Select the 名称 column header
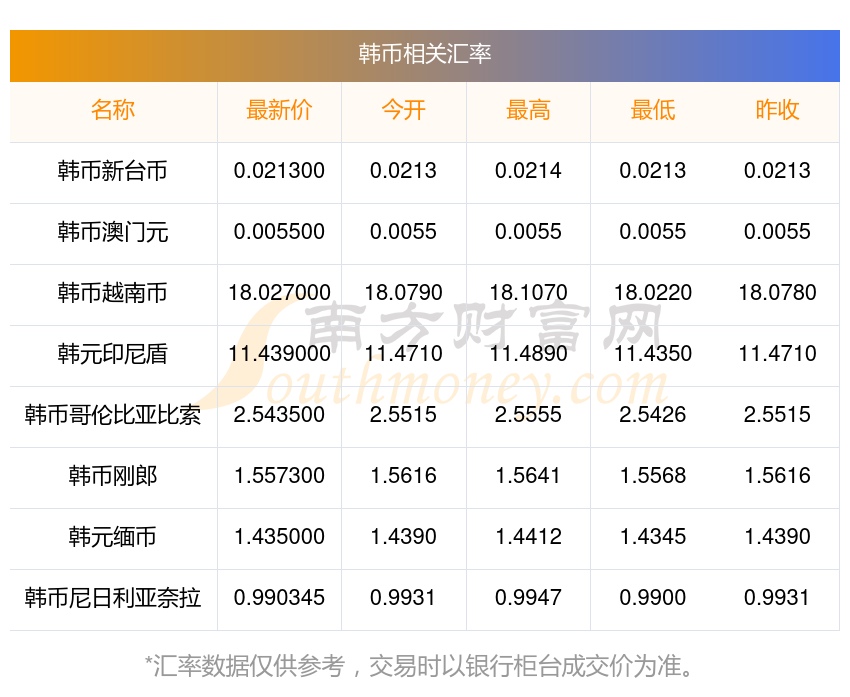Viewport: 850px width, 697px height. click(113, 110)
